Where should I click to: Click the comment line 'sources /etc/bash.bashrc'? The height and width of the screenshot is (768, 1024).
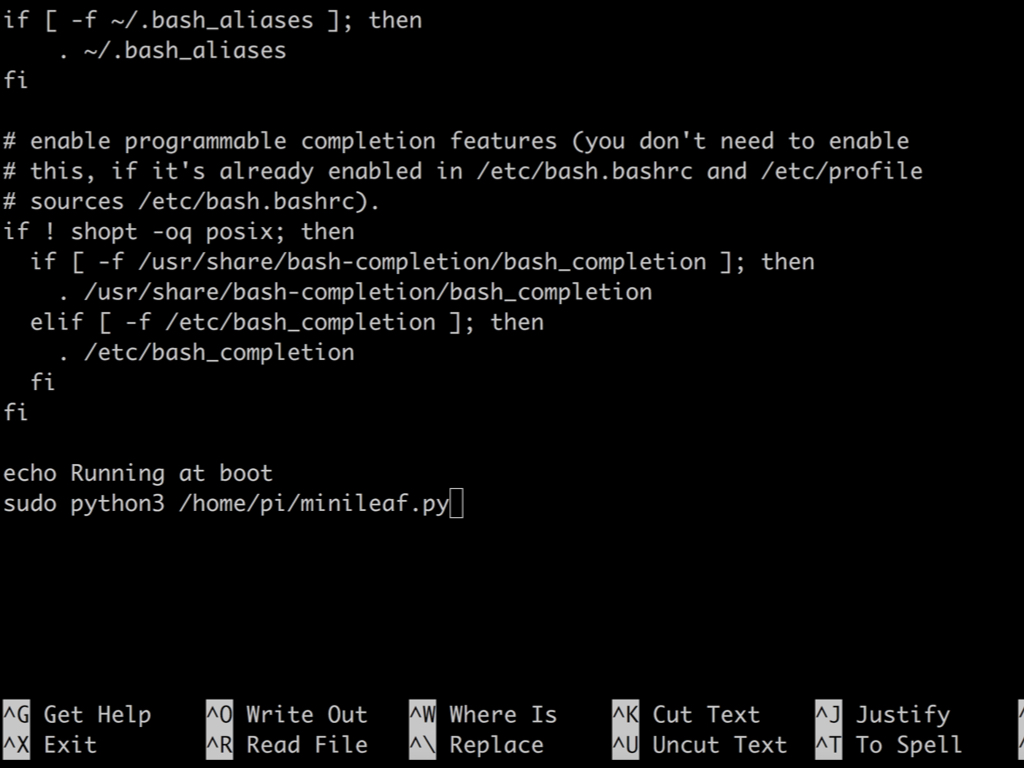(x=191, y=202)
